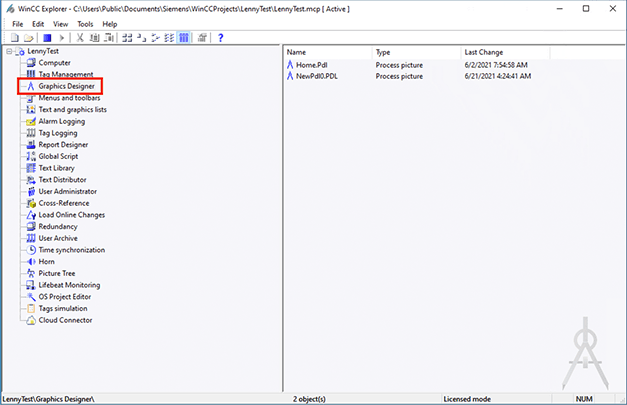
Task: Switch to details view toolbar icon
Action: tap(170, 38)
